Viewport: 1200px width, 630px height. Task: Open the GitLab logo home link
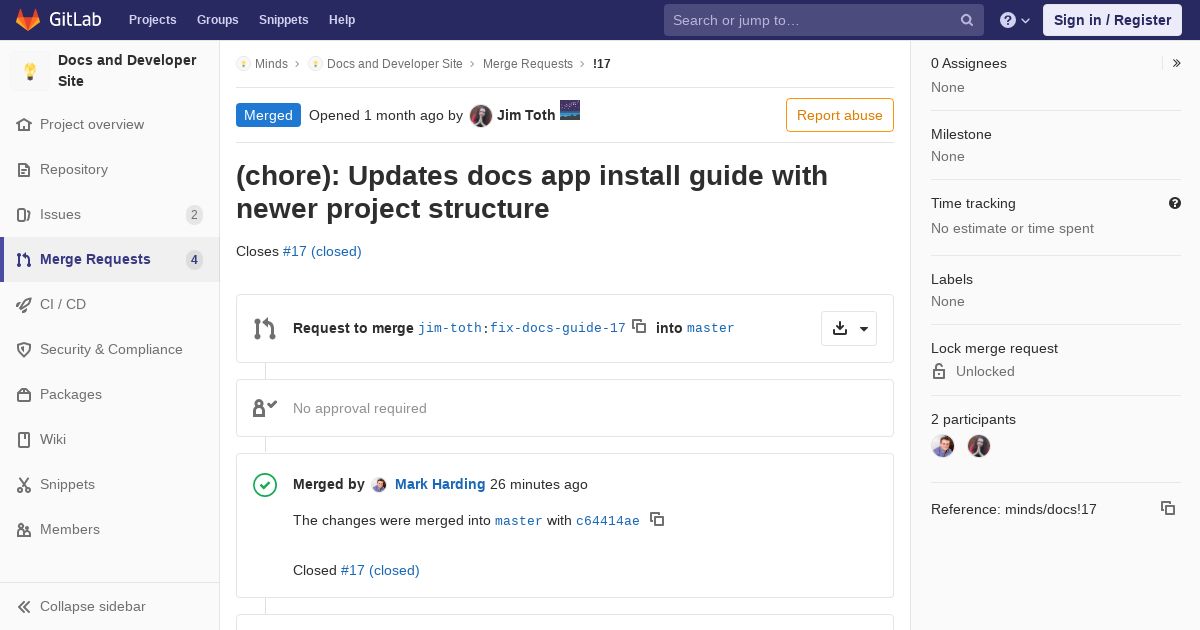coord(58,20)
